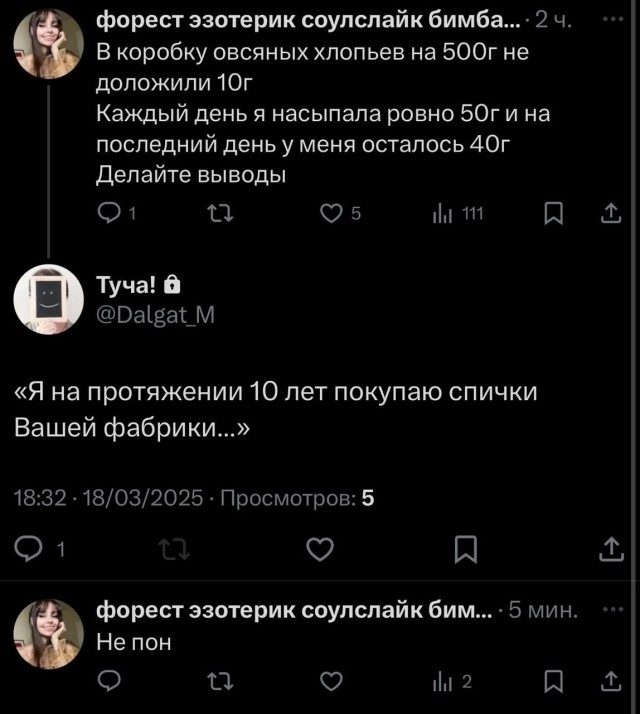The image size is (640, 714).
Task: Reply to the oat flakes tweet
Action: (x=109, y=212)
